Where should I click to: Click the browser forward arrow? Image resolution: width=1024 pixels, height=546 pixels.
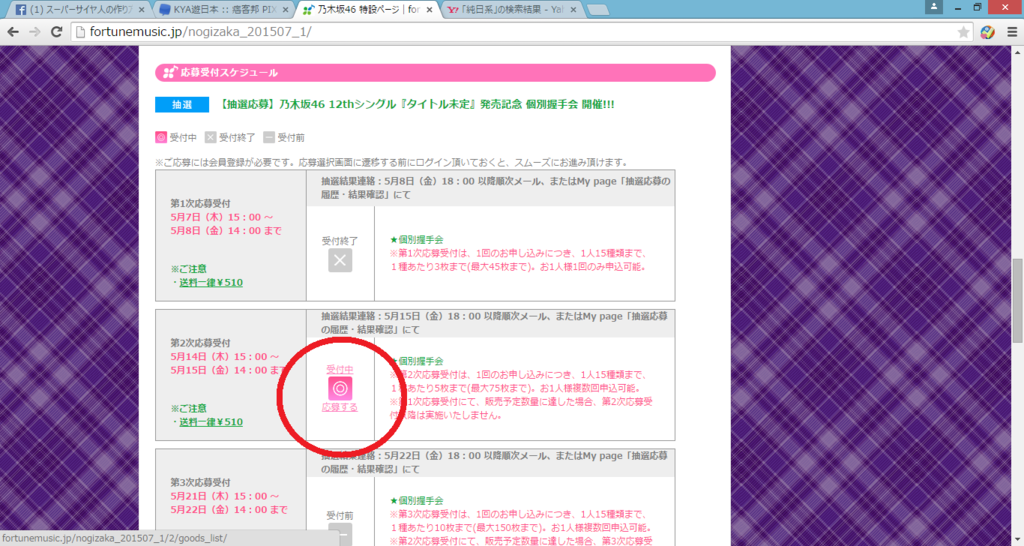(35, 32)
